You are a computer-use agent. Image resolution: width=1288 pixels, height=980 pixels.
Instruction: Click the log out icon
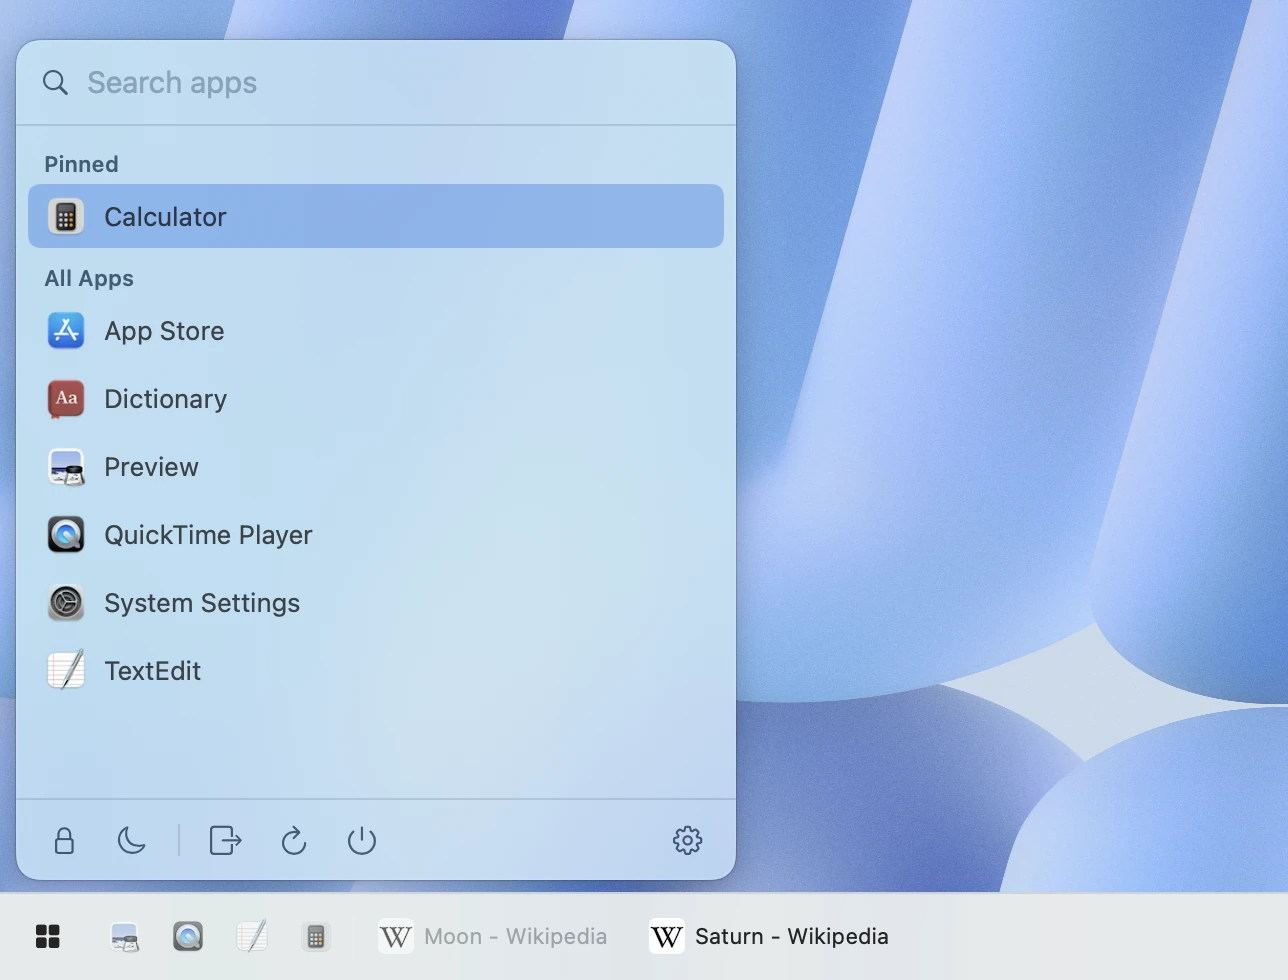click(x=226, y=841)
